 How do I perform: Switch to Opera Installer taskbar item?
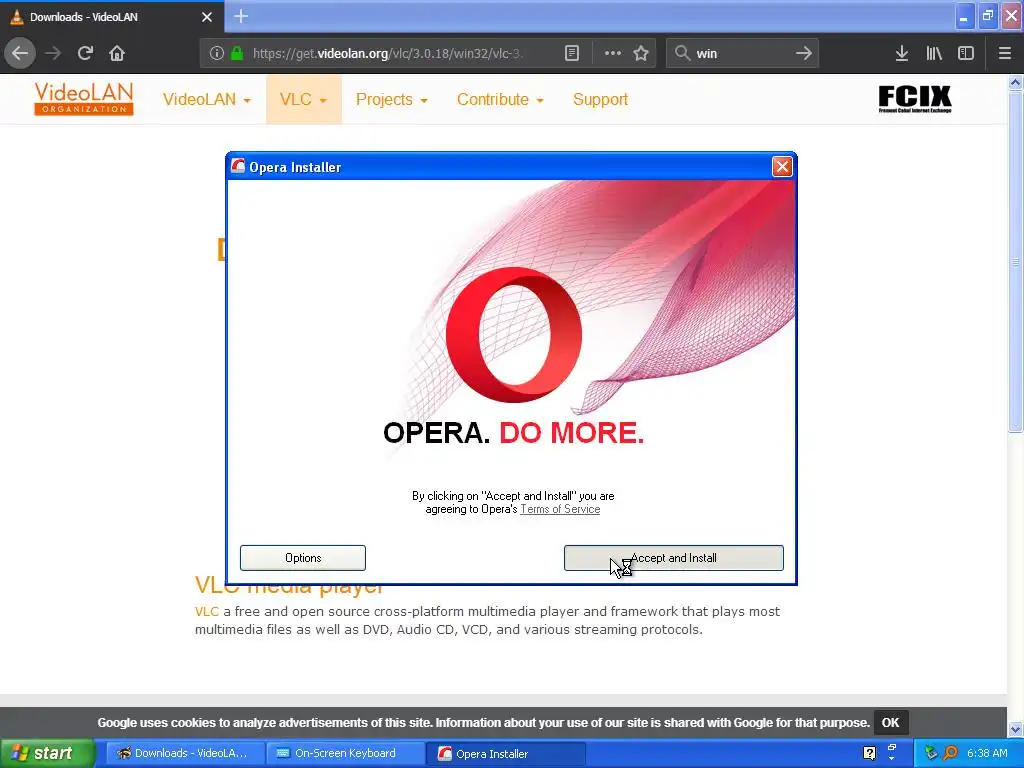(506, 753)
